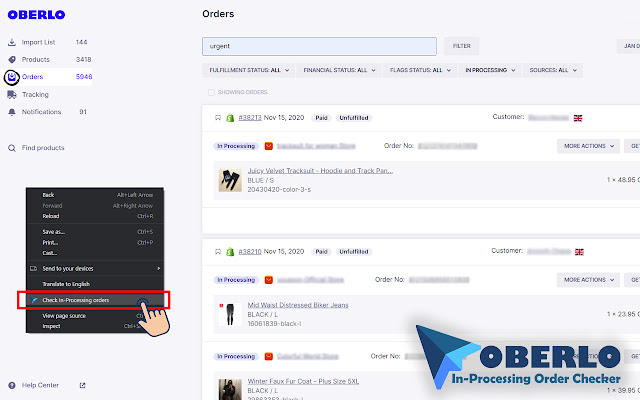This screenshot has width=640, height=400.
Task: Open Import List in sidebar
Action: pyautogui.click(x=38, y=42)
